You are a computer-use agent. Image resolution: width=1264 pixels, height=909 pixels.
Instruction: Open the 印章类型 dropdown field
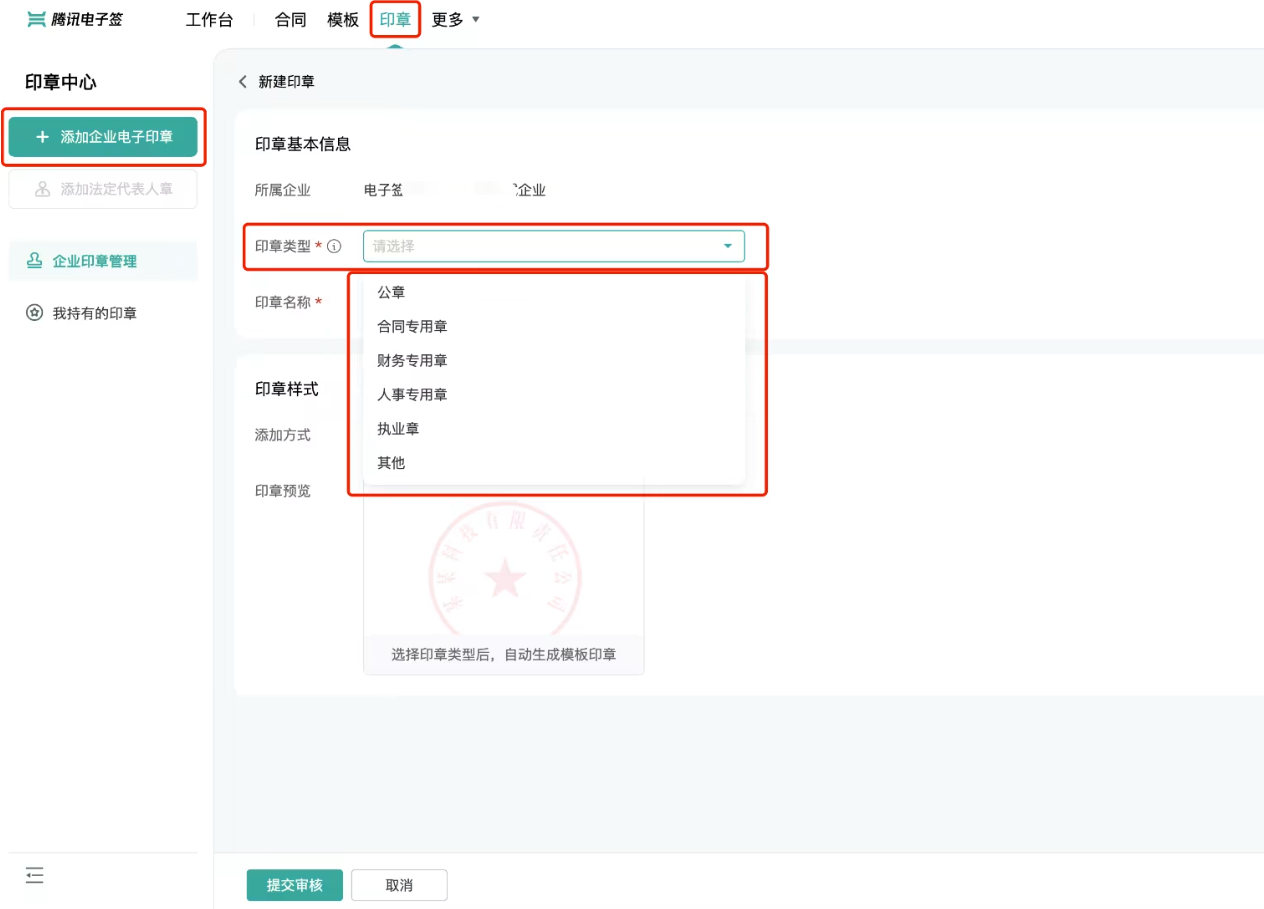pyautogui.click(x=553, y=246)
